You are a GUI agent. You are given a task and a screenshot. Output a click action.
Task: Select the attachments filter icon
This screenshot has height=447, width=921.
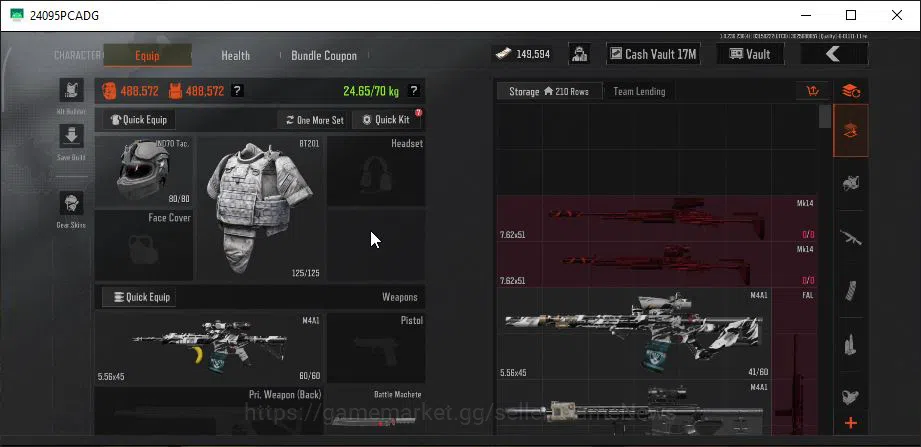pyautogui.click(x=851, y=396)
